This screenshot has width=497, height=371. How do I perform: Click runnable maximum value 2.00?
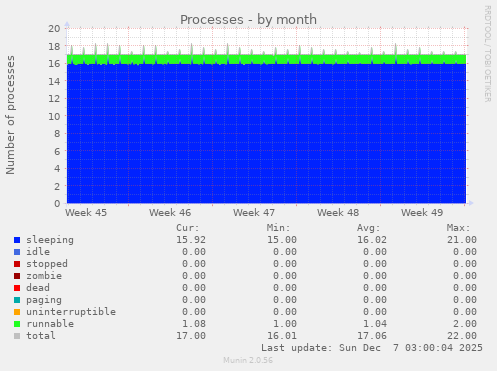point(465,324)
